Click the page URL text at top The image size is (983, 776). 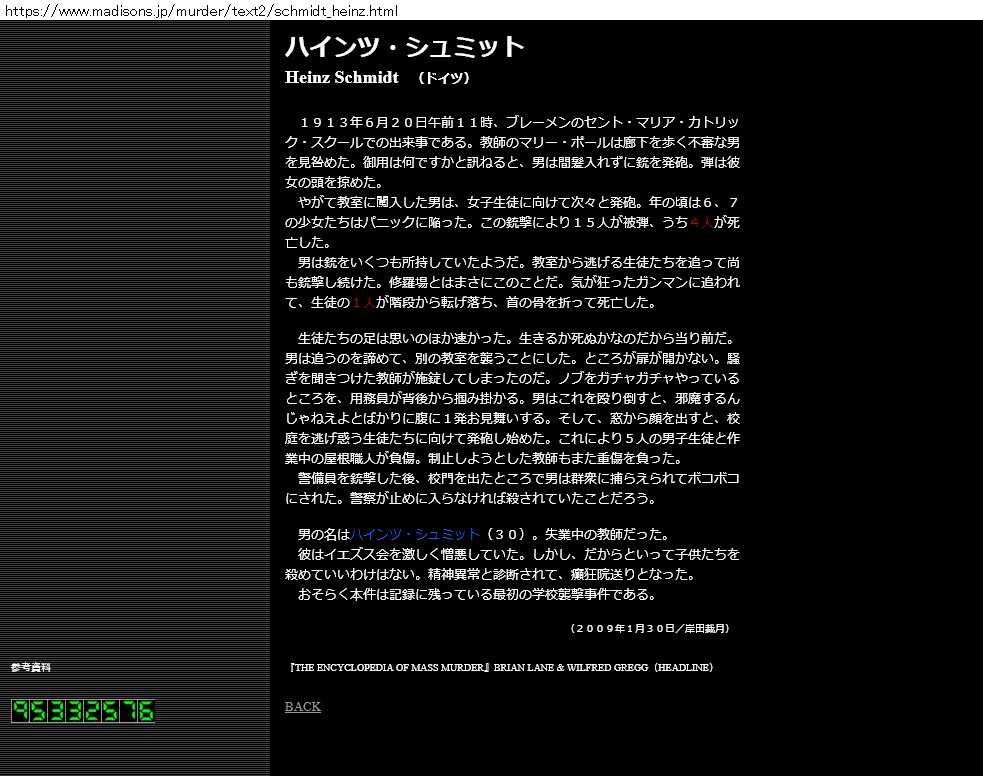tap(200, 11)
